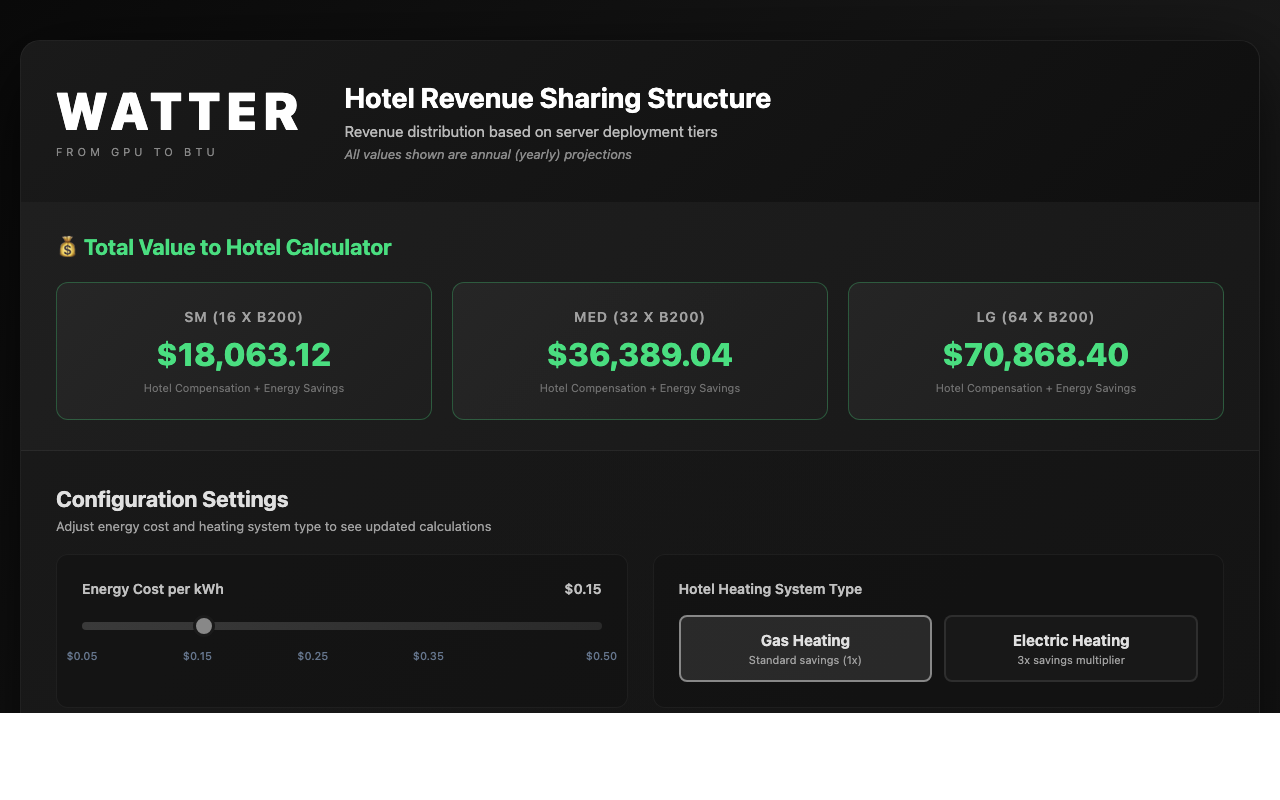This screenshot has width=1280, height=800.
Task: Click the Total Value to Hotel Calculator heading
Action: (237, 247)
